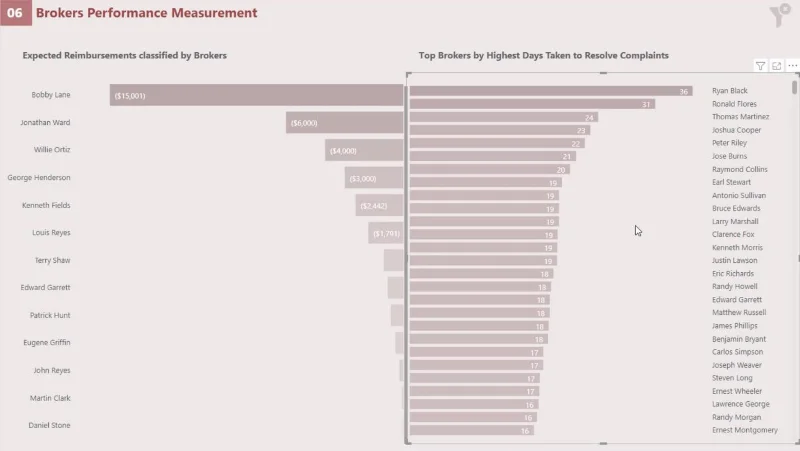This screenshot has height=451, width=800.
Task: Activate Focus mode icon on the visual
Action: (777, 66)
